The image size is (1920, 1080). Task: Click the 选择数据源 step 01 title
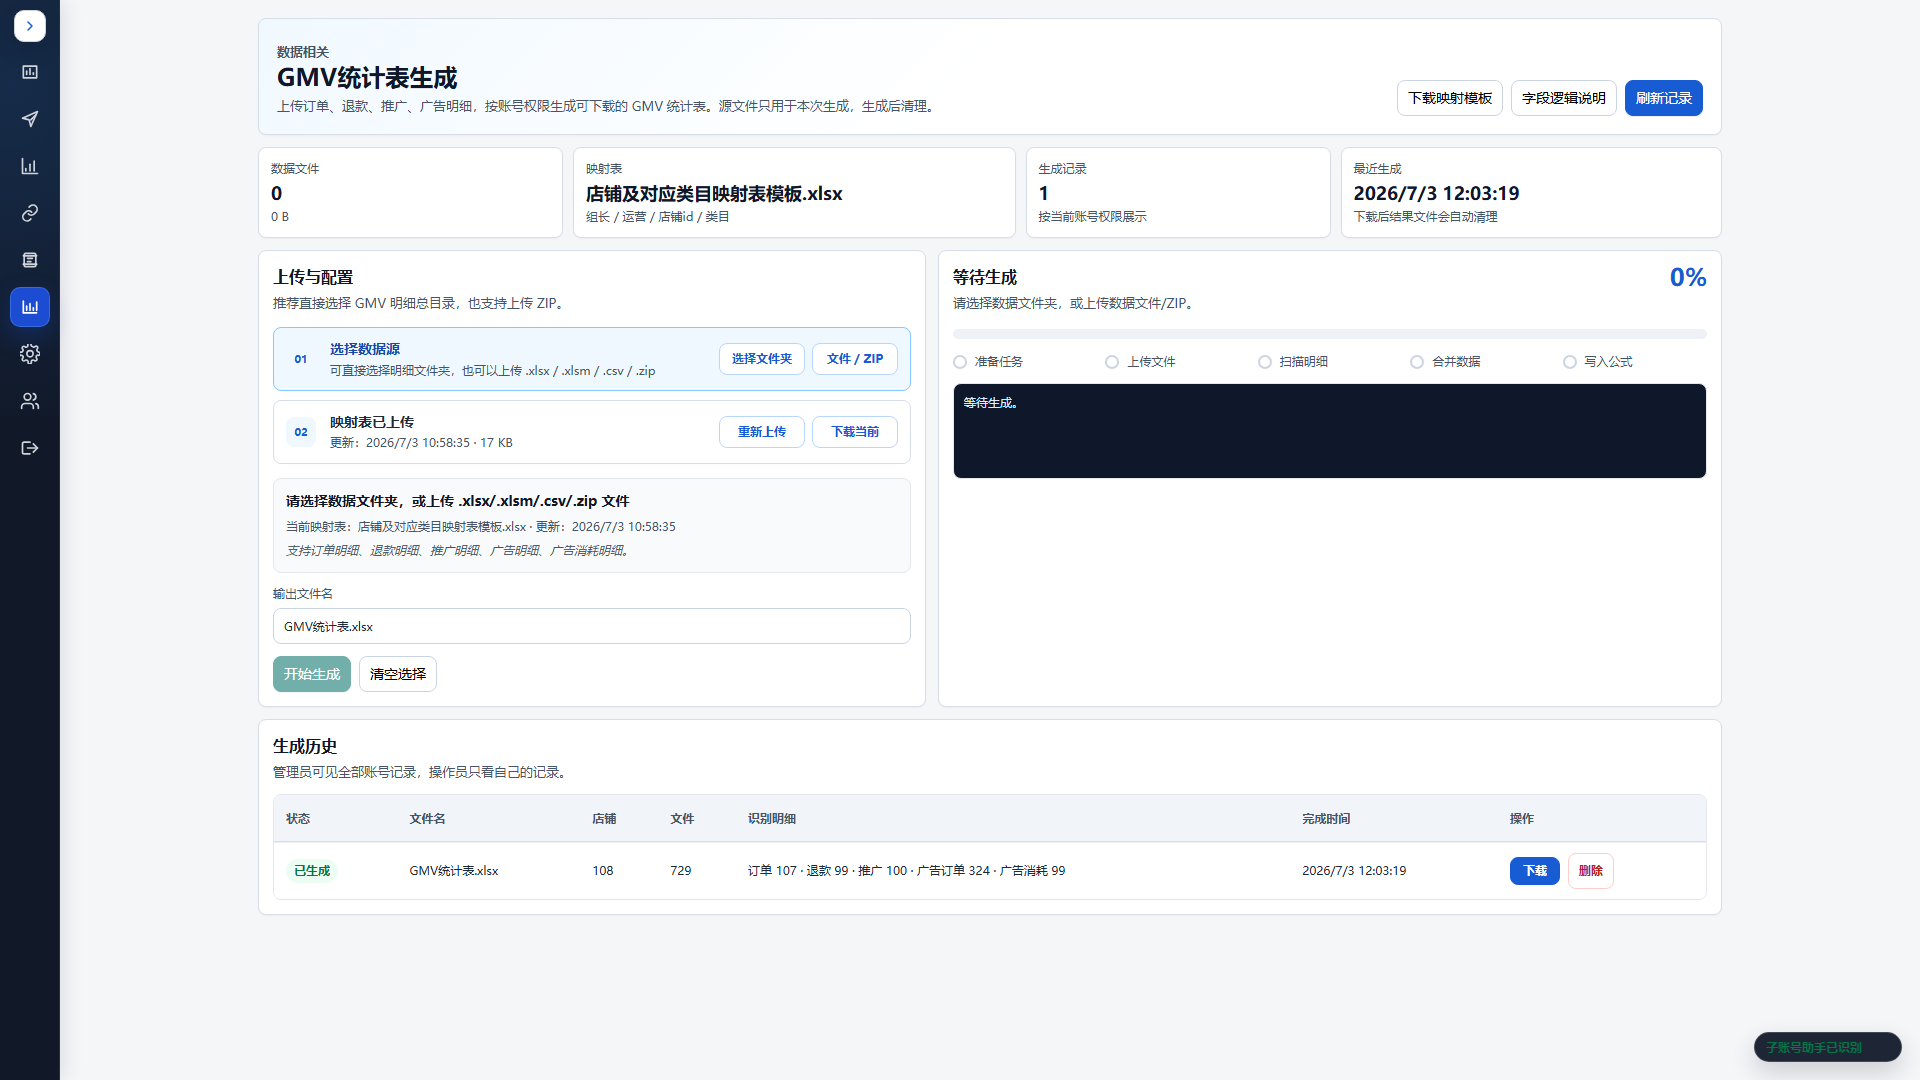(x=365, y=349)
